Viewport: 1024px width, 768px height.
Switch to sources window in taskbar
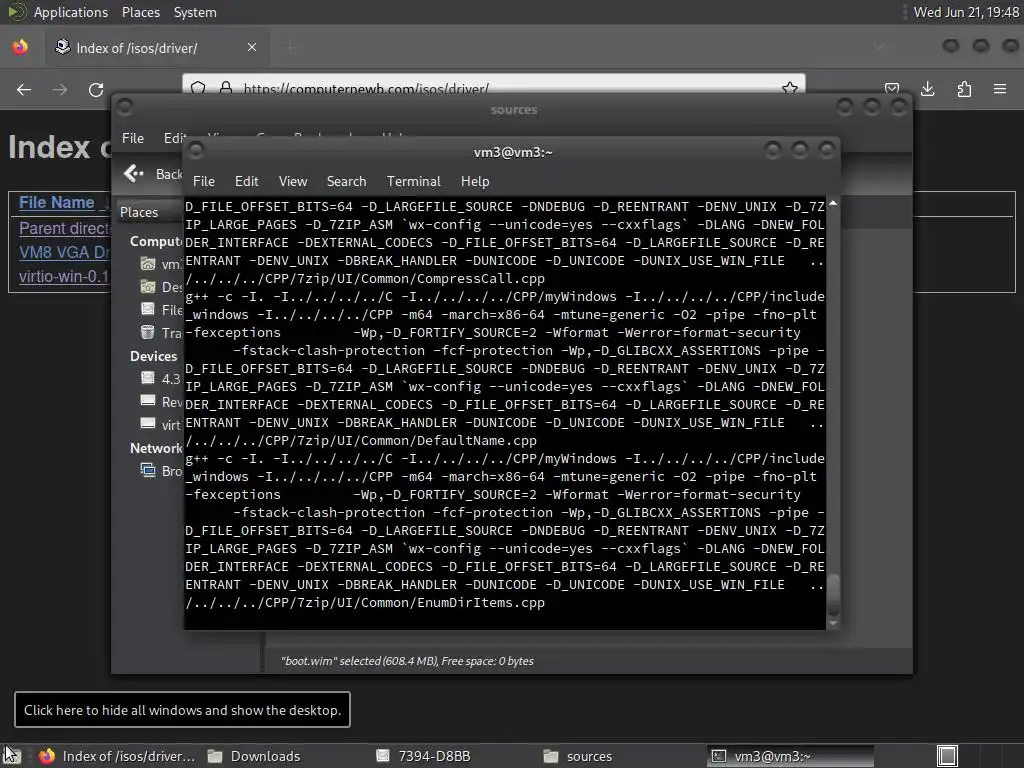[579, 756]
